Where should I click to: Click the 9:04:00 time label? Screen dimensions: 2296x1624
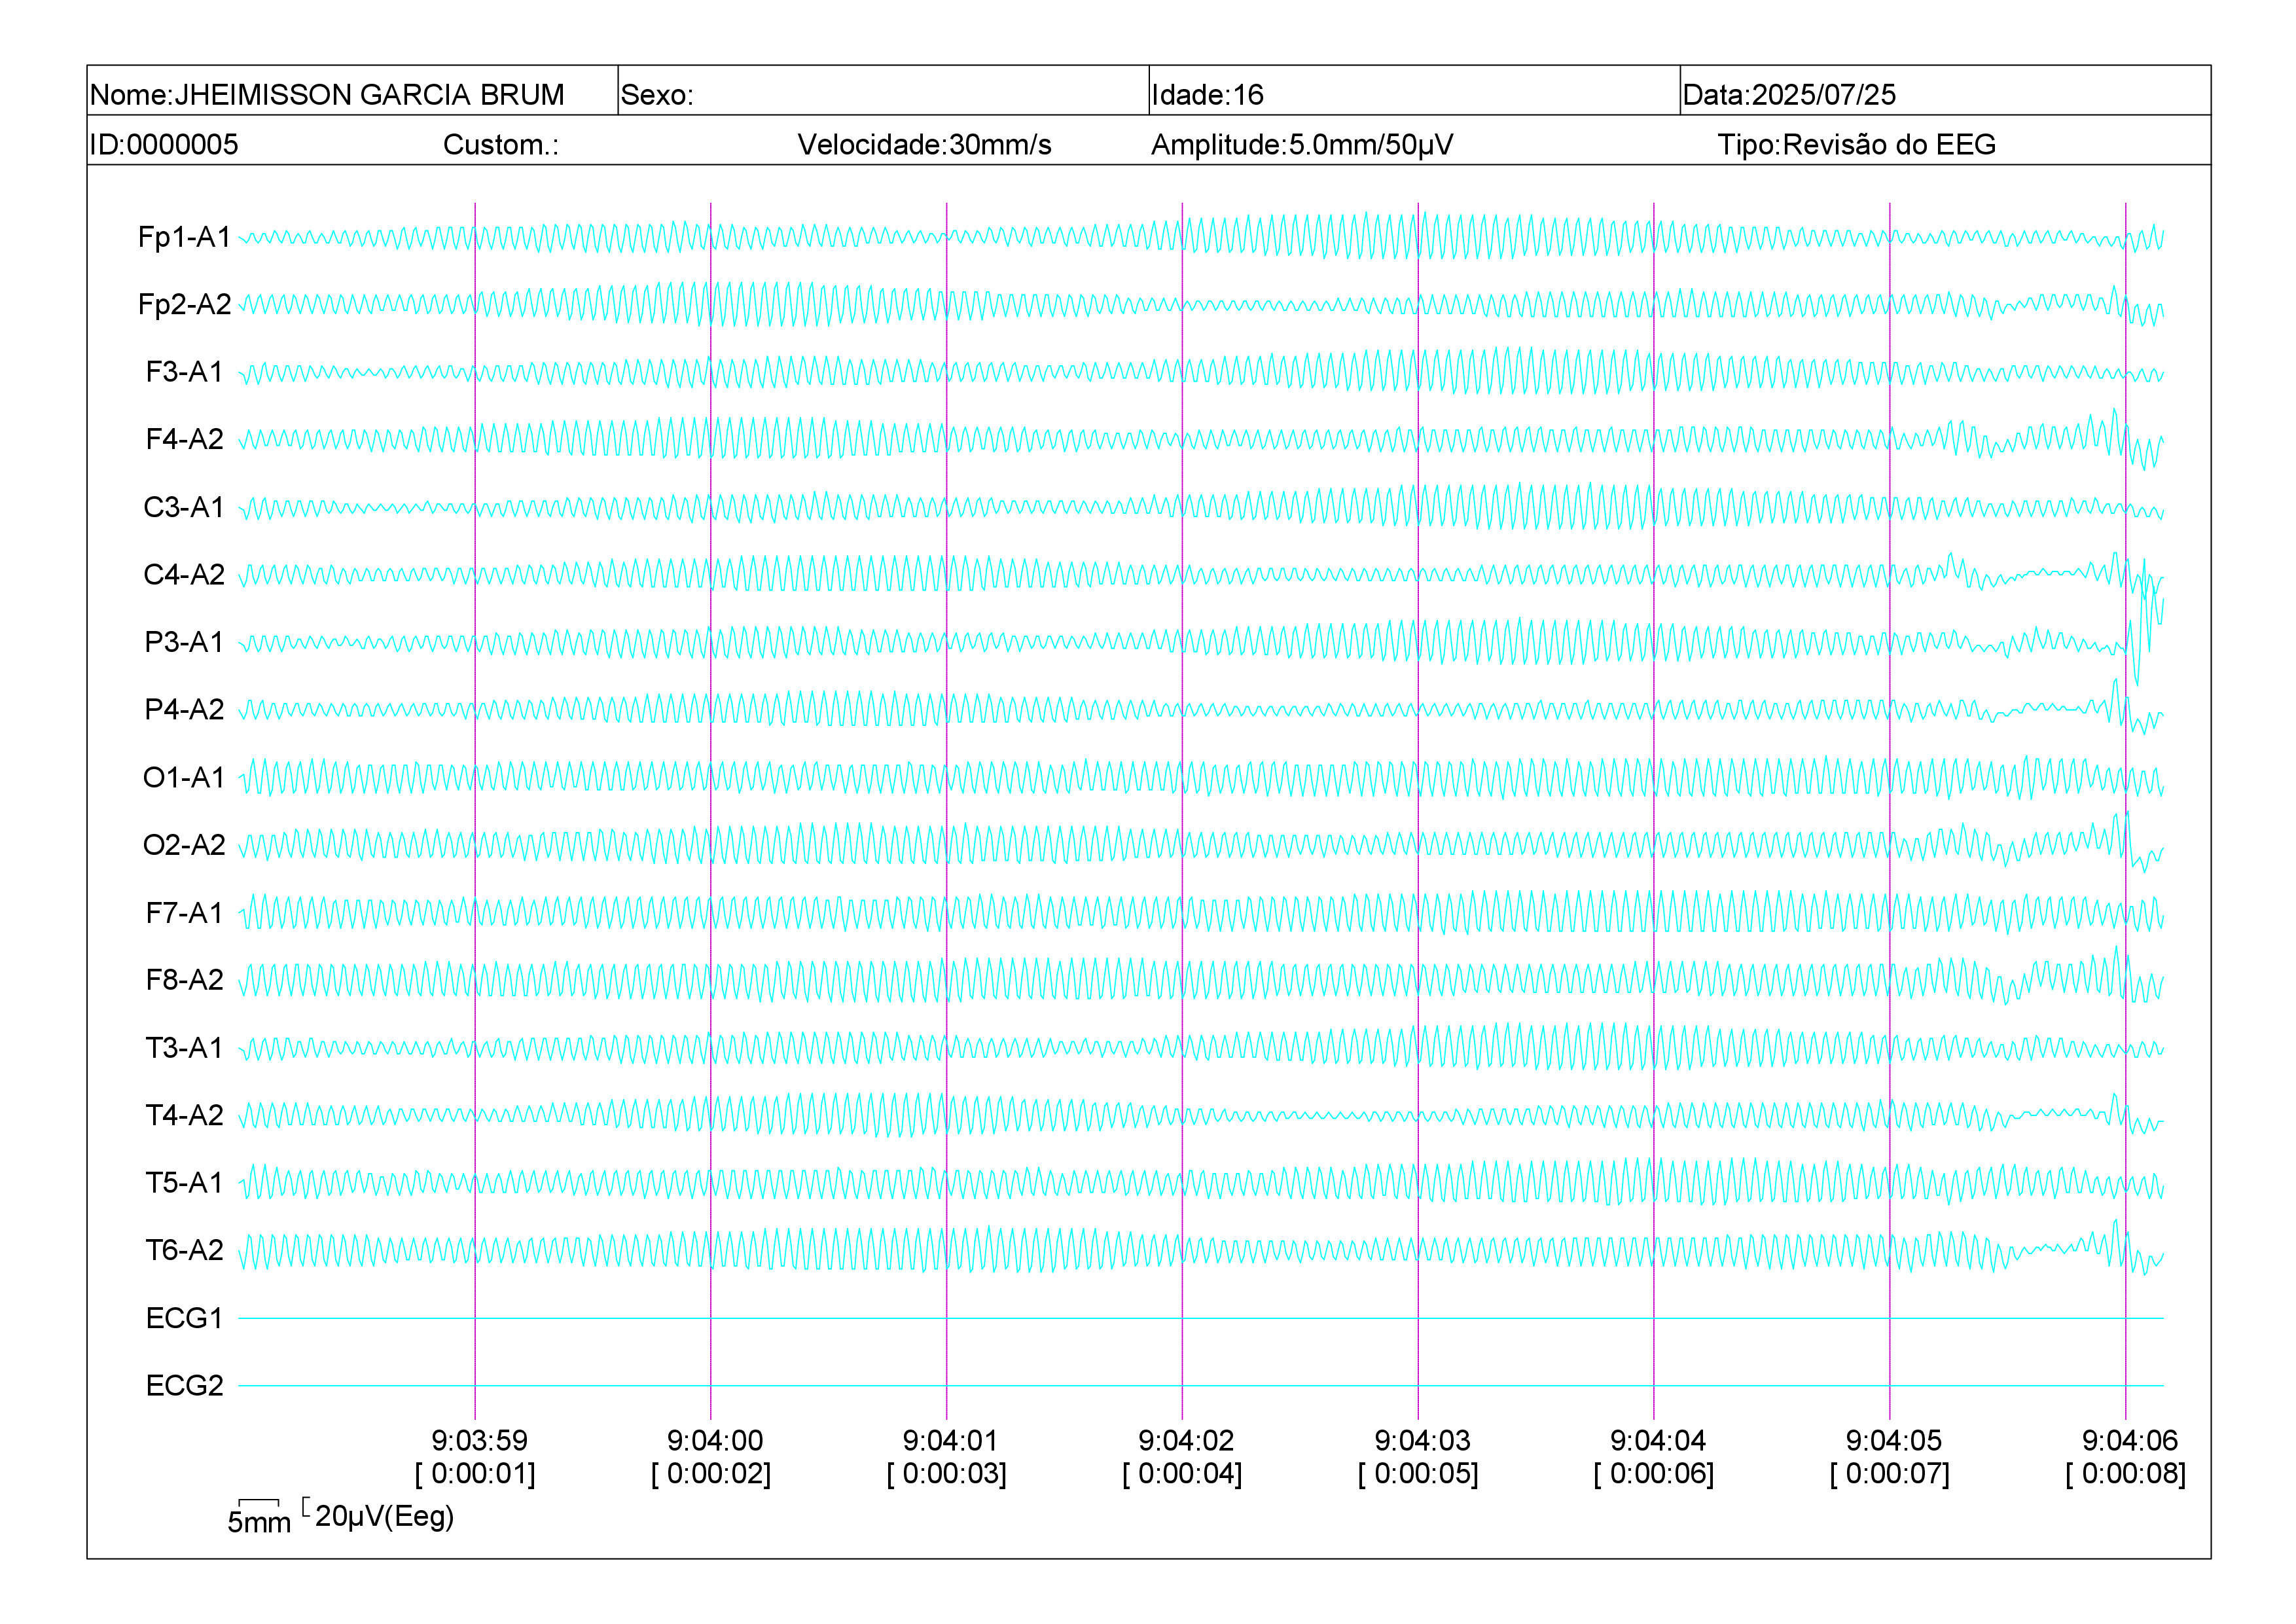(x=715, y=1441)
